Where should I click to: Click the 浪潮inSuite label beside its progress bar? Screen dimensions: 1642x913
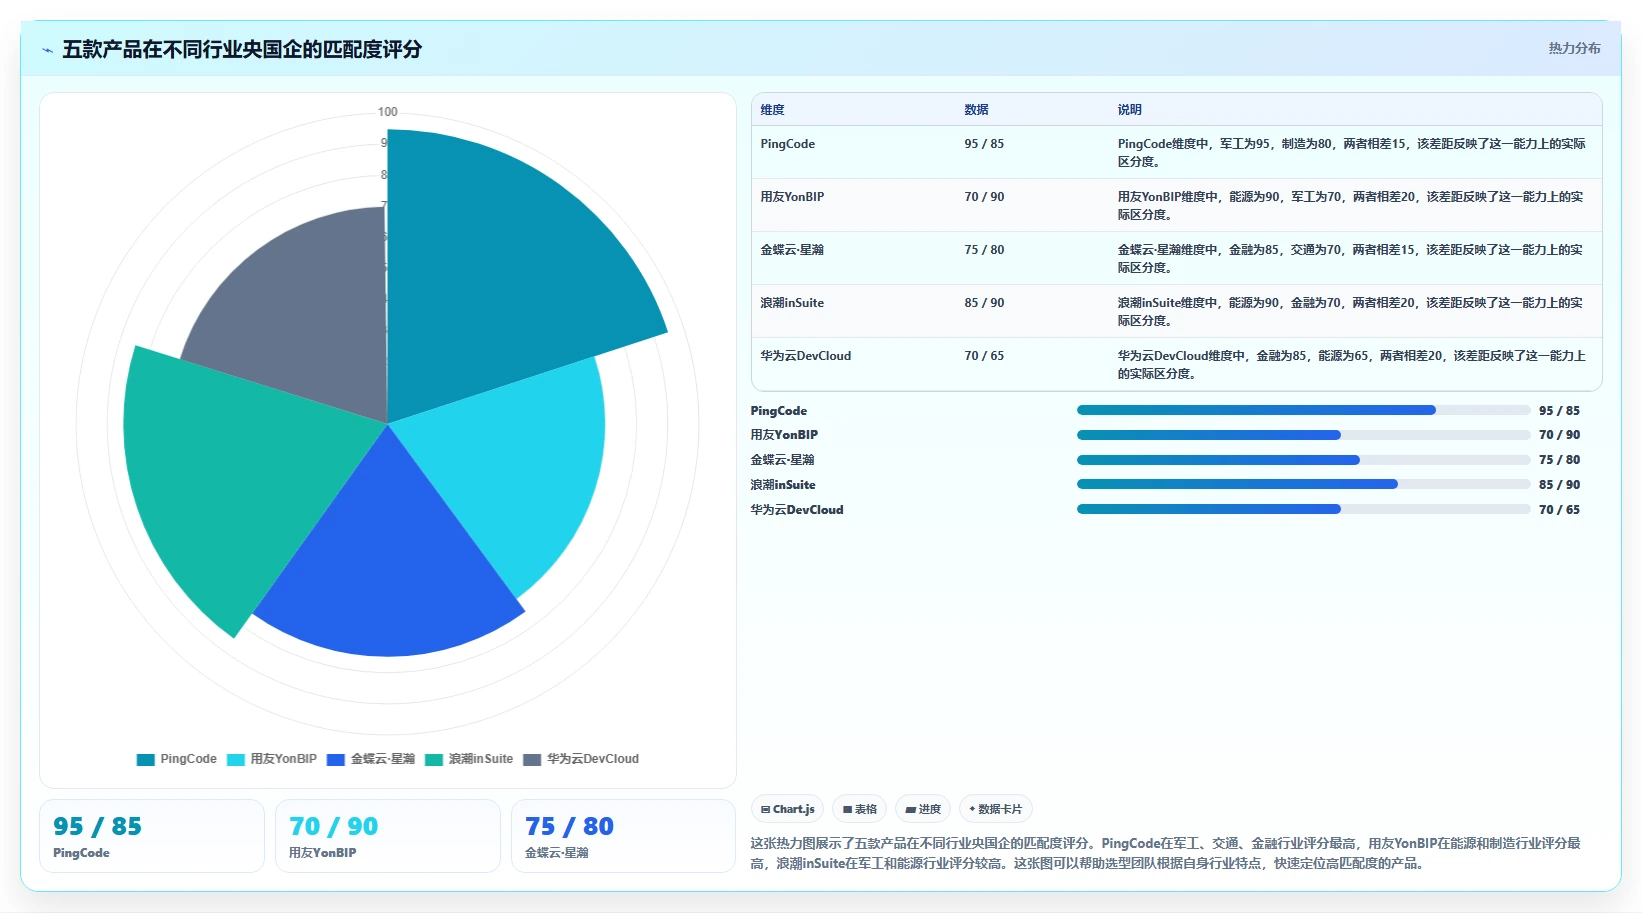pyautogui.click(x=783, y=485)
